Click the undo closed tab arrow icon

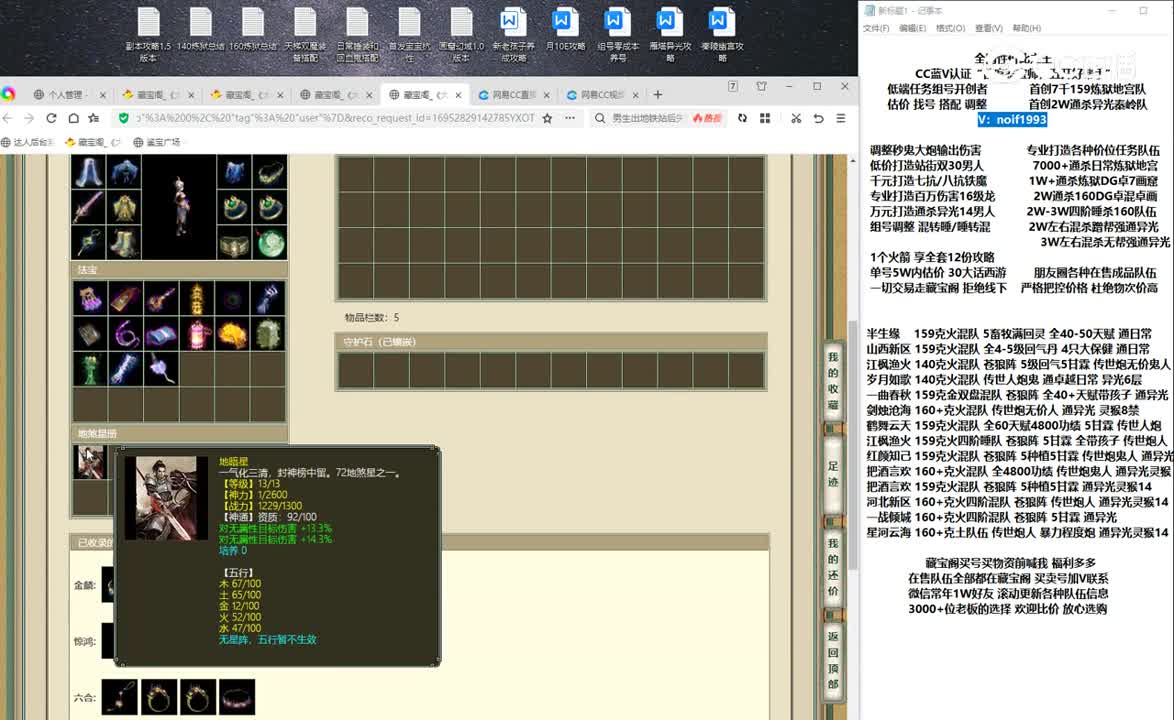[x=818, y=118]
